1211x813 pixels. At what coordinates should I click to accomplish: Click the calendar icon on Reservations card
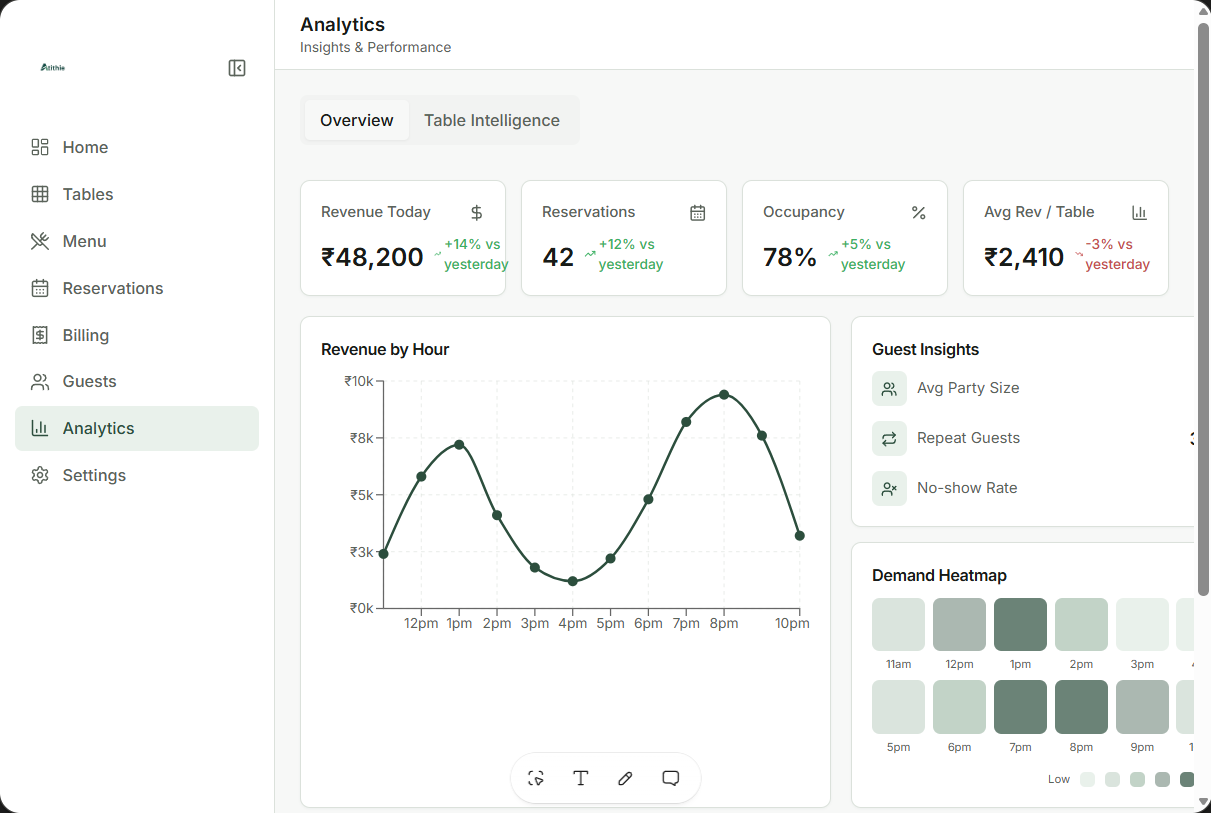(698, 212)
